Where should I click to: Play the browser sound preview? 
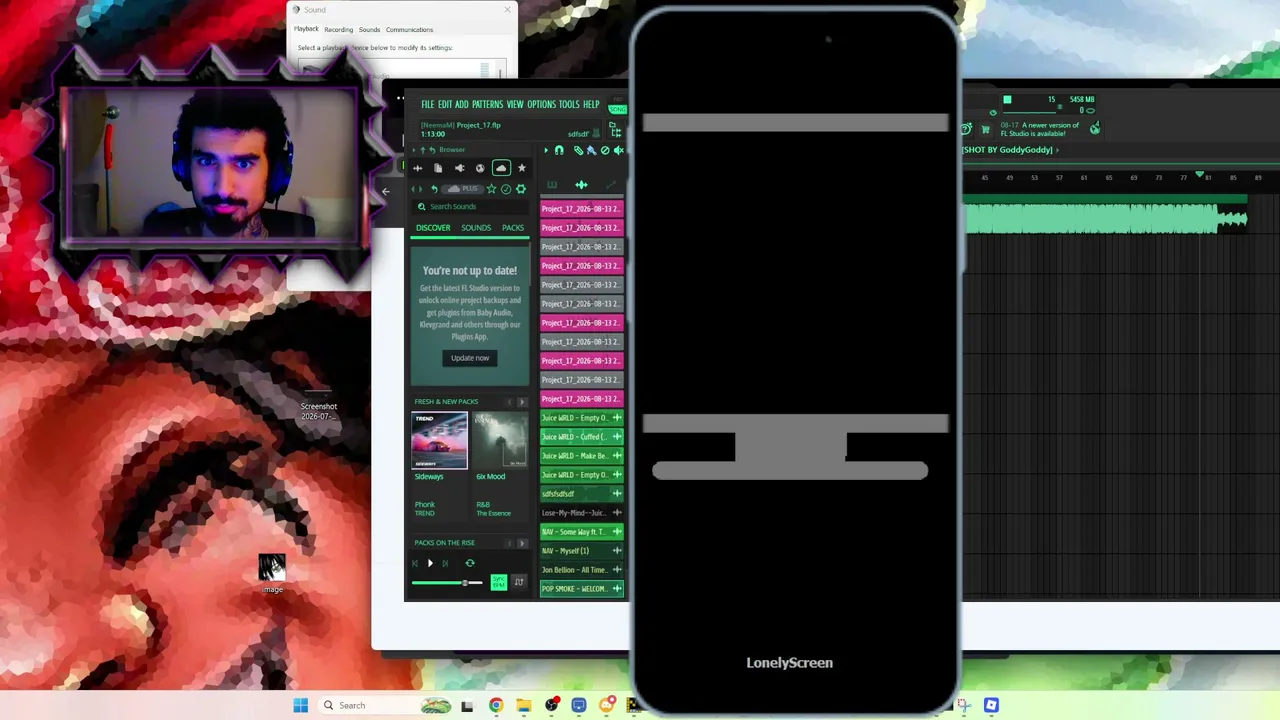[431, 563]
